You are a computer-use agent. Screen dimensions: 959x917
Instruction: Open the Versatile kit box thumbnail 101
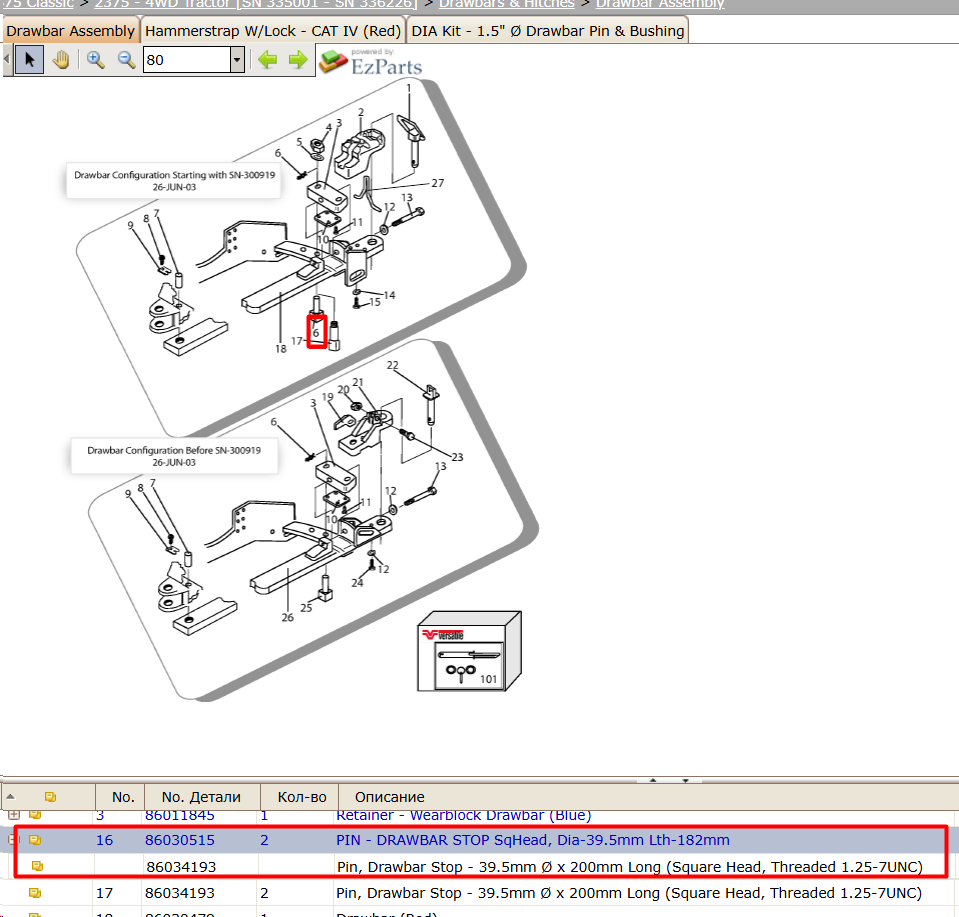pos(469,652)
